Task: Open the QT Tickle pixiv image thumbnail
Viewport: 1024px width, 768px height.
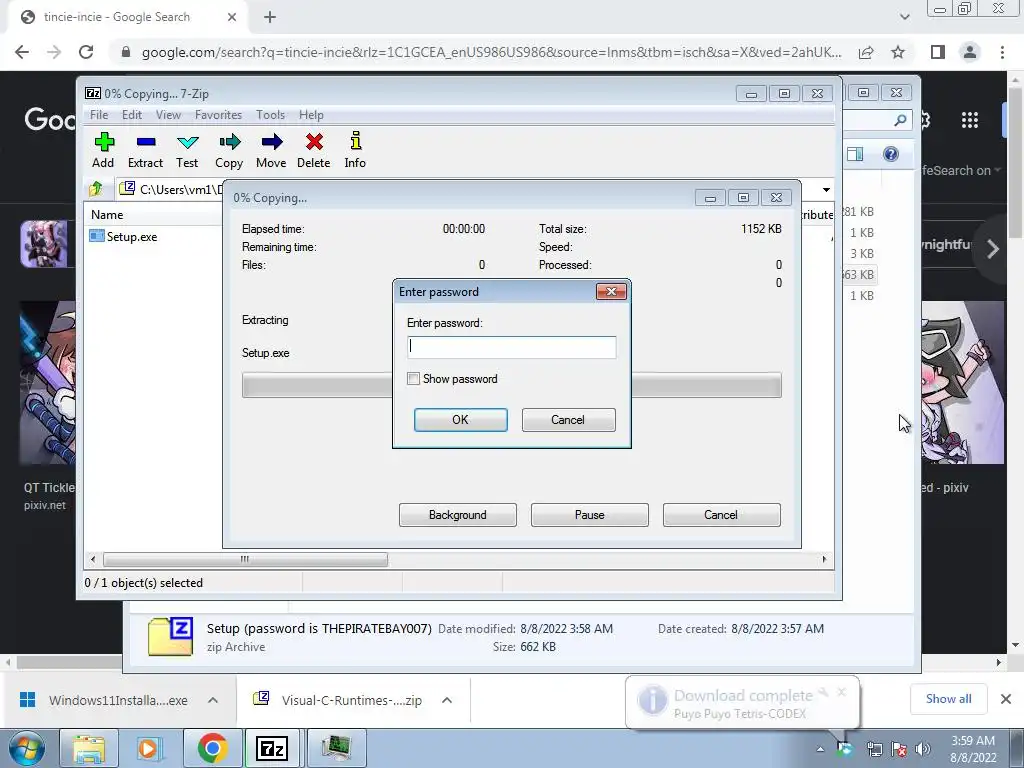Action: click(47, 383)
